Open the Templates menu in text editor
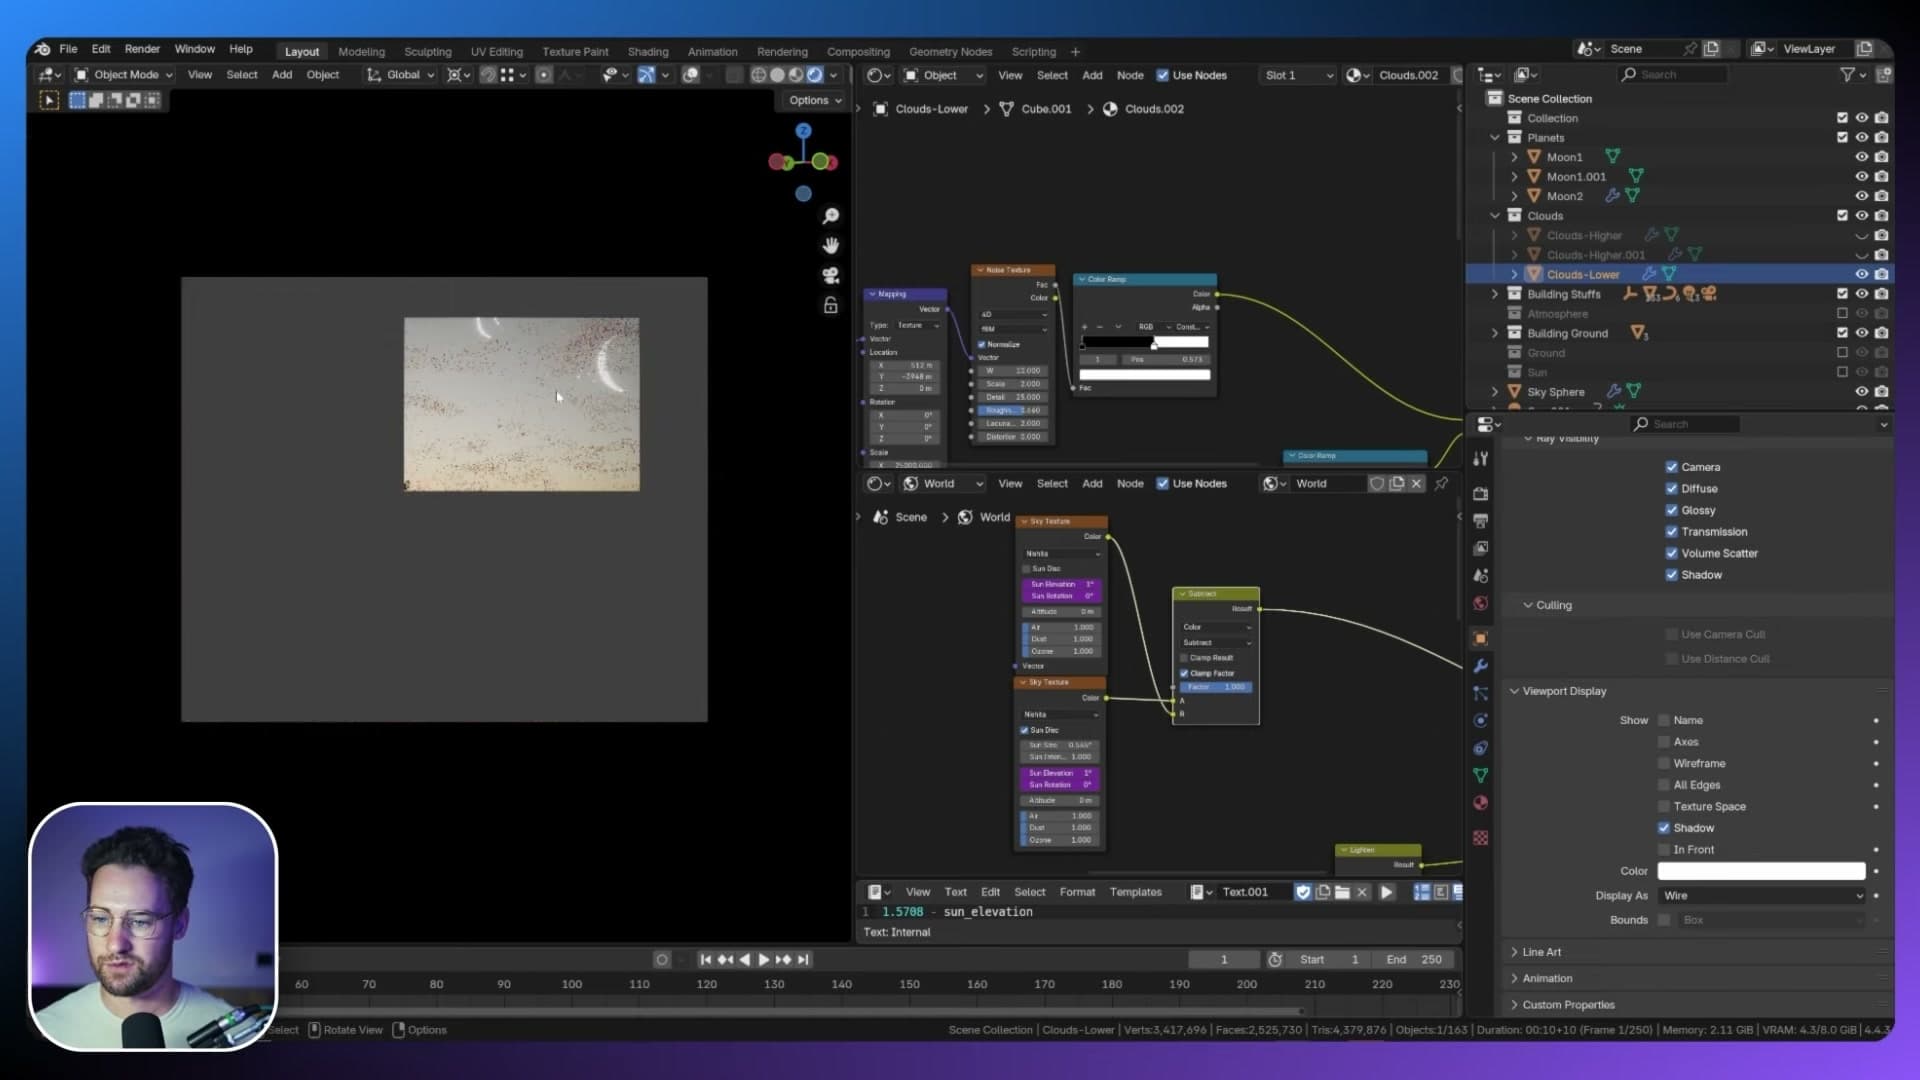This screenshot has width=1920, height=1080. coord(1135,892)
